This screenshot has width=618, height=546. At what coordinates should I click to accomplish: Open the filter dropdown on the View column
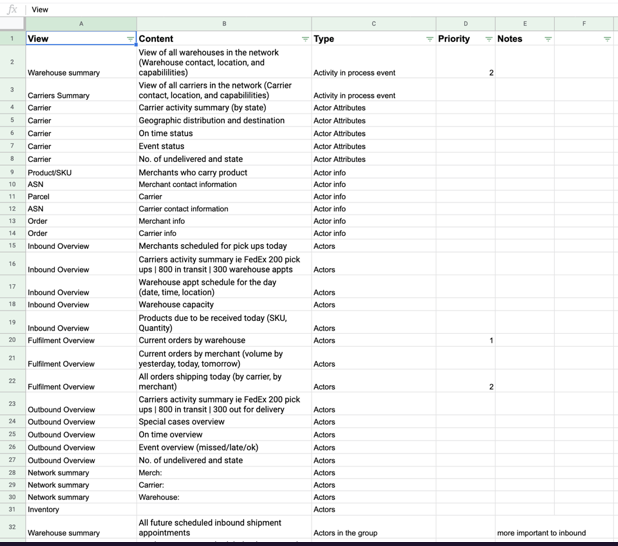coord(130,39)
